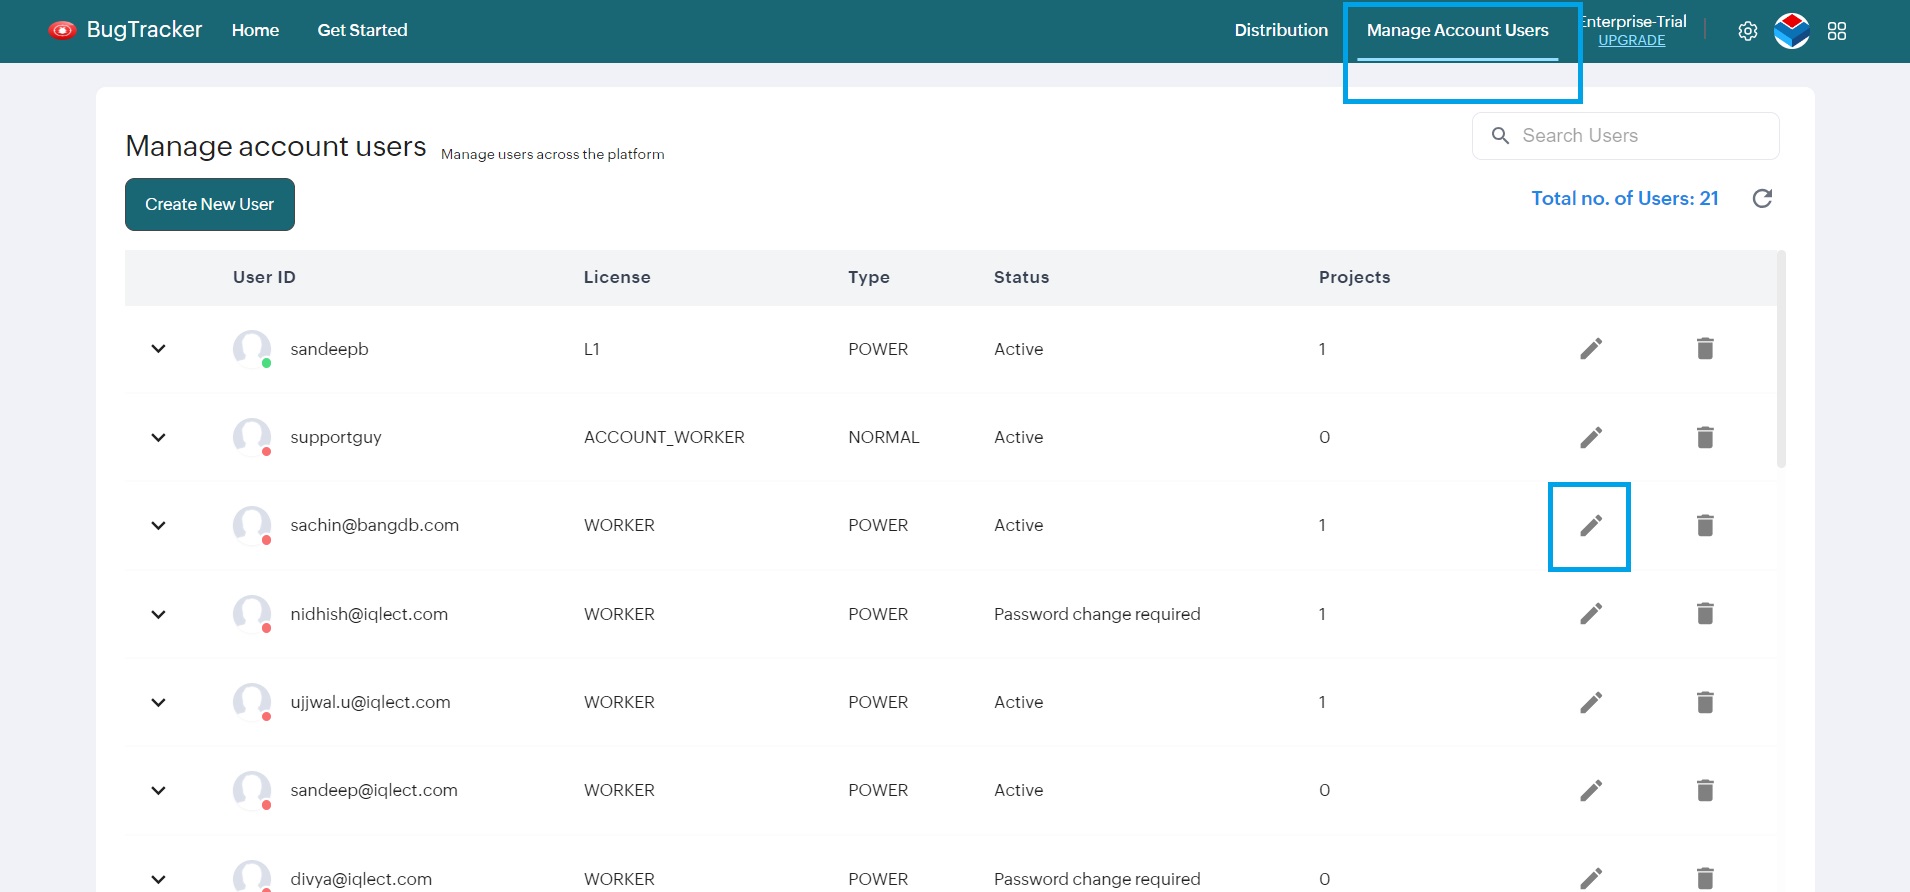Edit user sandeepb
The image size is (1910, 892).
point(1591,348)
